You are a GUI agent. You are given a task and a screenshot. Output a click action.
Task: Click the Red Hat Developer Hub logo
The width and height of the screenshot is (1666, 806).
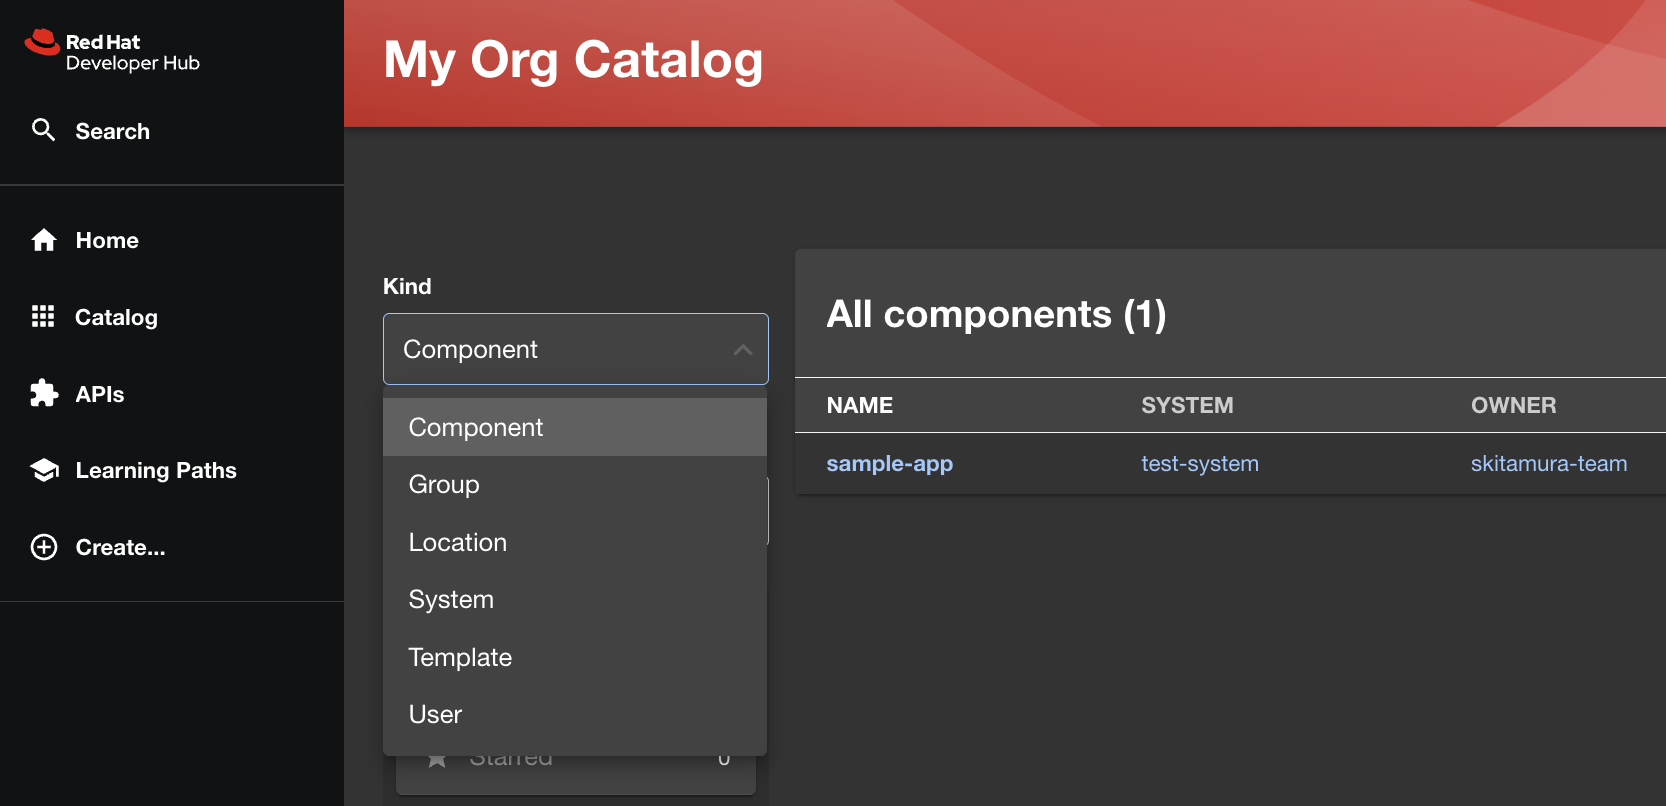(x=112, y=52)
